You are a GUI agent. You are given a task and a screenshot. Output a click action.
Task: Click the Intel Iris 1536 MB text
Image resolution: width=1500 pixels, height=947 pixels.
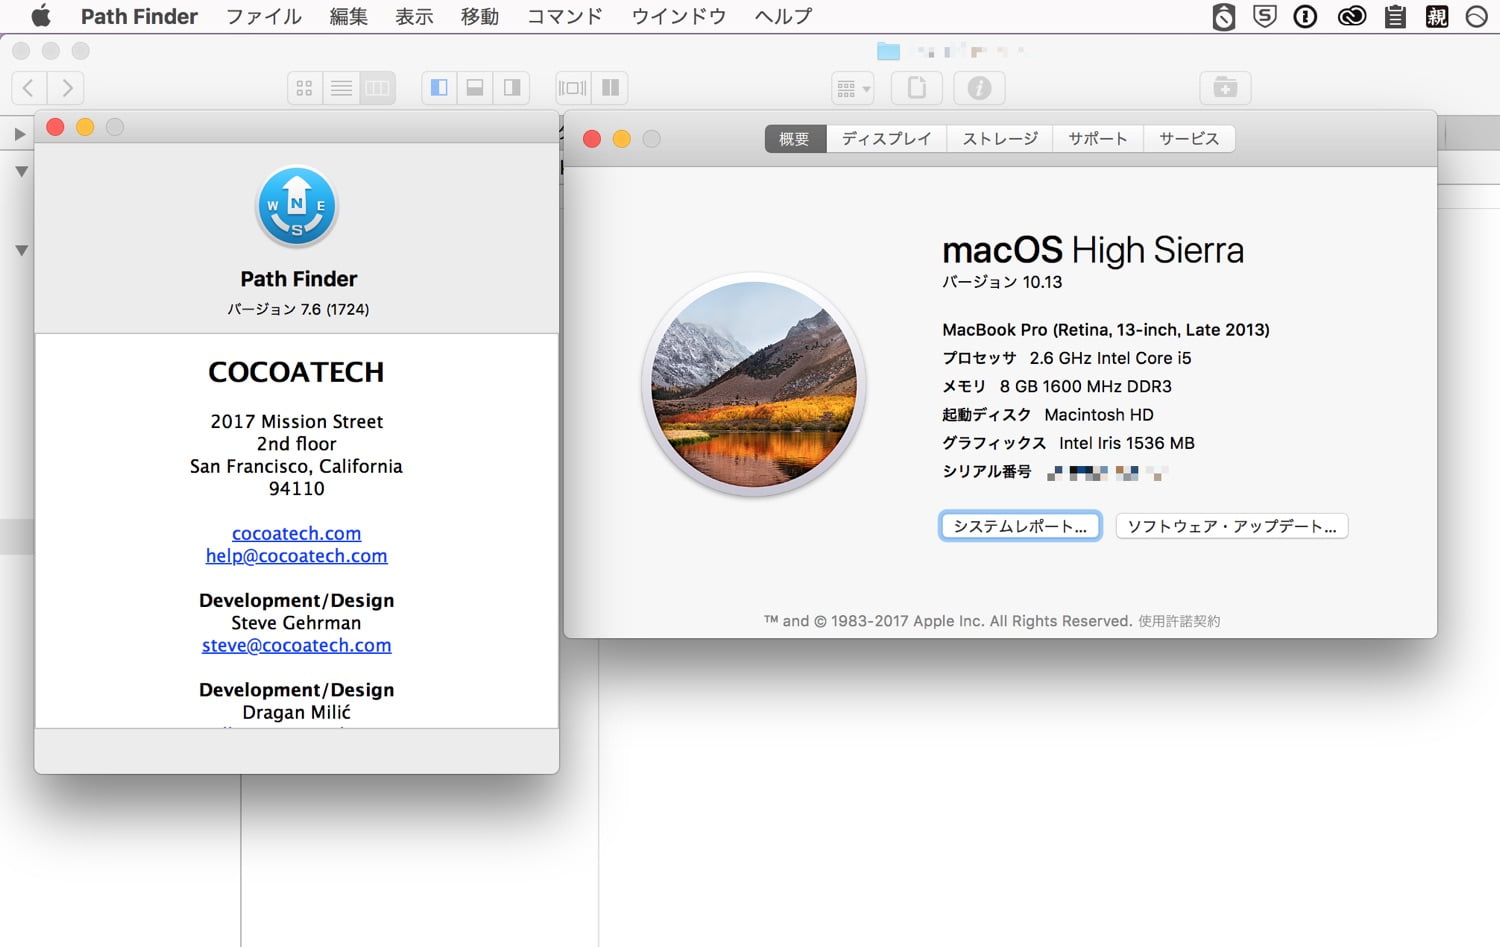[x=1127, y=443]
